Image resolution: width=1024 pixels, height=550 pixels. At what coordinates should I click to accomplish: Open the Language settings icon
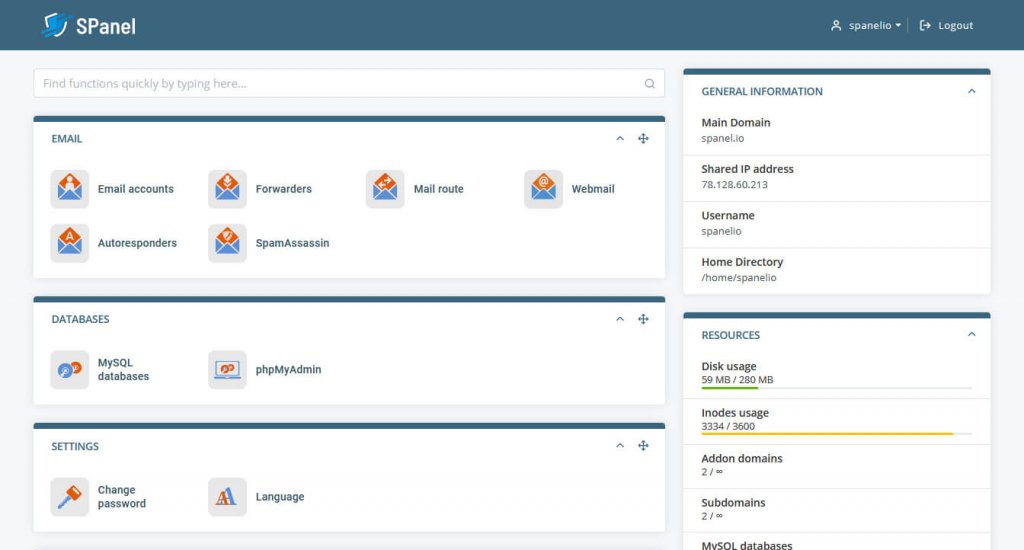228,497
